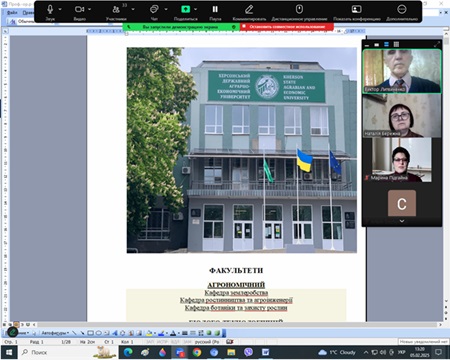The height and width of the screenshot is (360, 450).
Task: Toggle the Zoom video camera
Action: click(79, 10)
